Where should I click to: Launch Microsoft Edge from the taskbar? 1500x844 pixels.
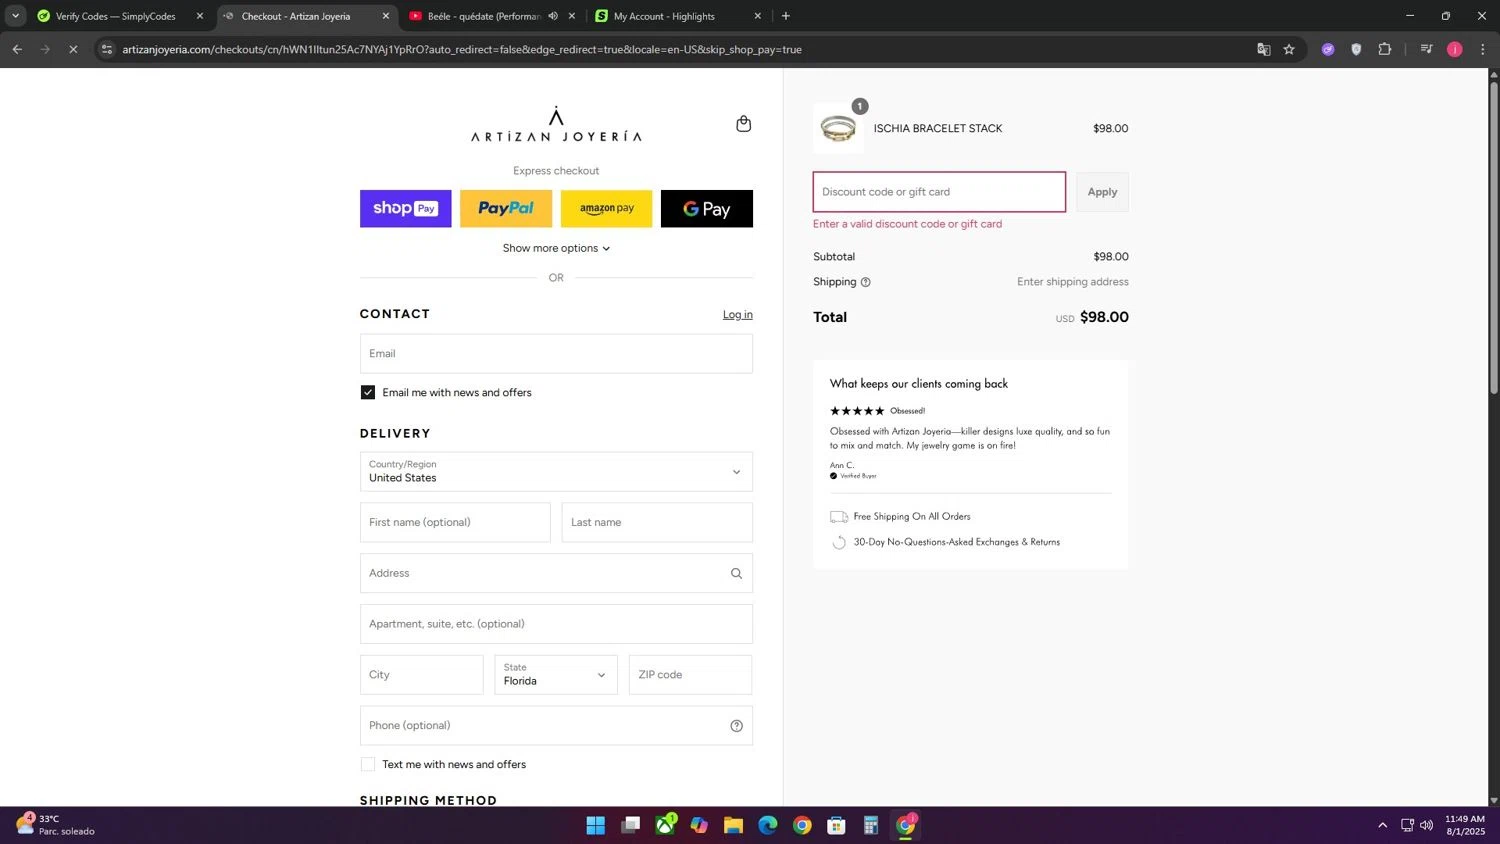click(767, 825)
